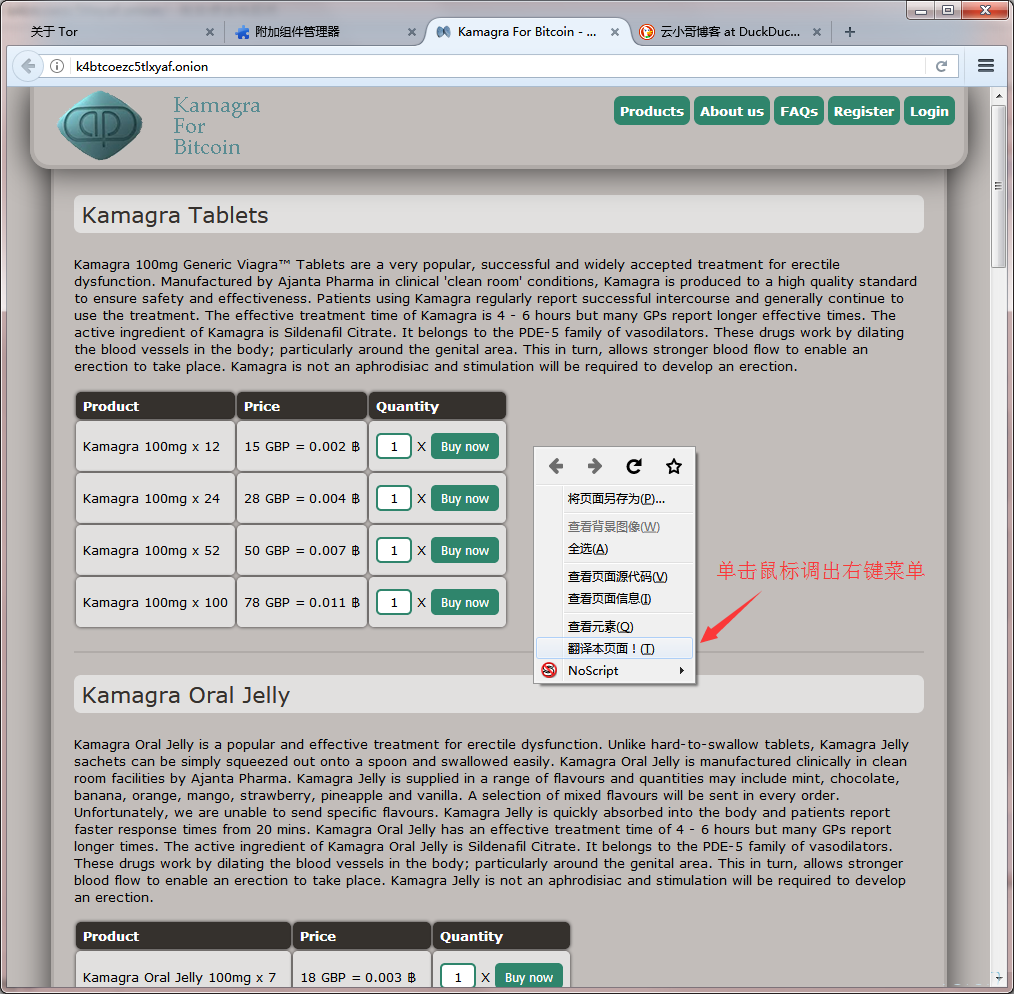Click the address bar URL field
Screen dimensions: 1014x994
[498, 66]
